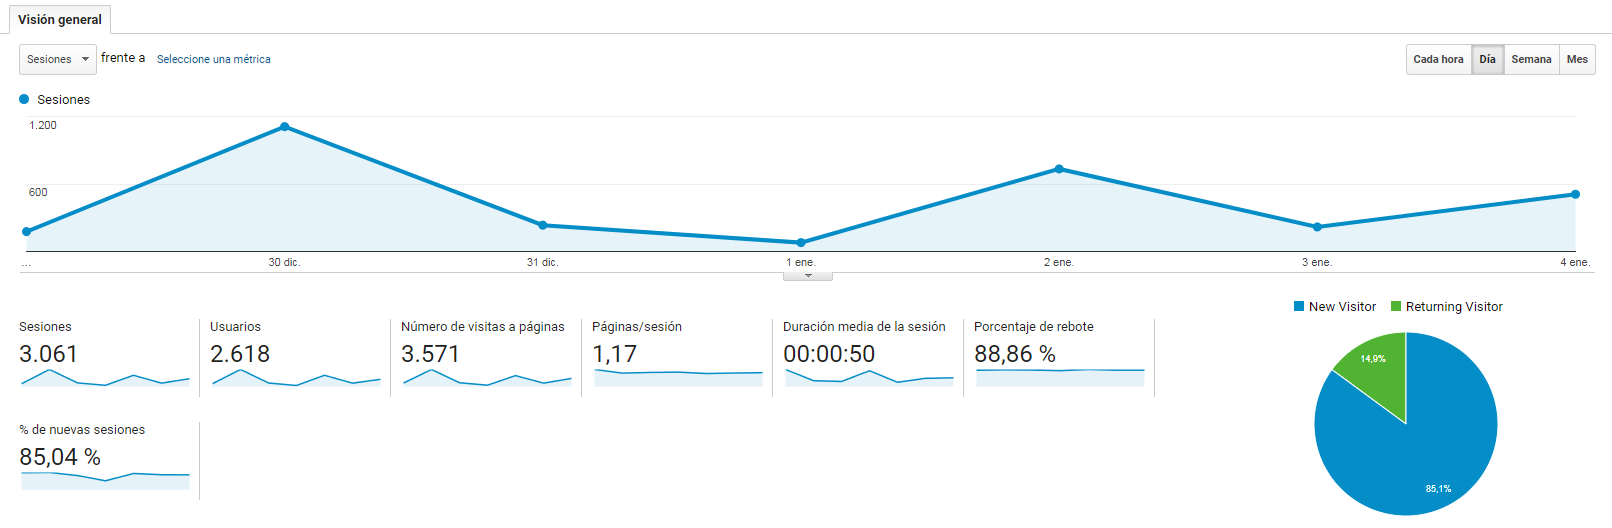Open the Sesiones metric dropdown
The width and height of the screenshot is (1612, 528).
point(58,59)
